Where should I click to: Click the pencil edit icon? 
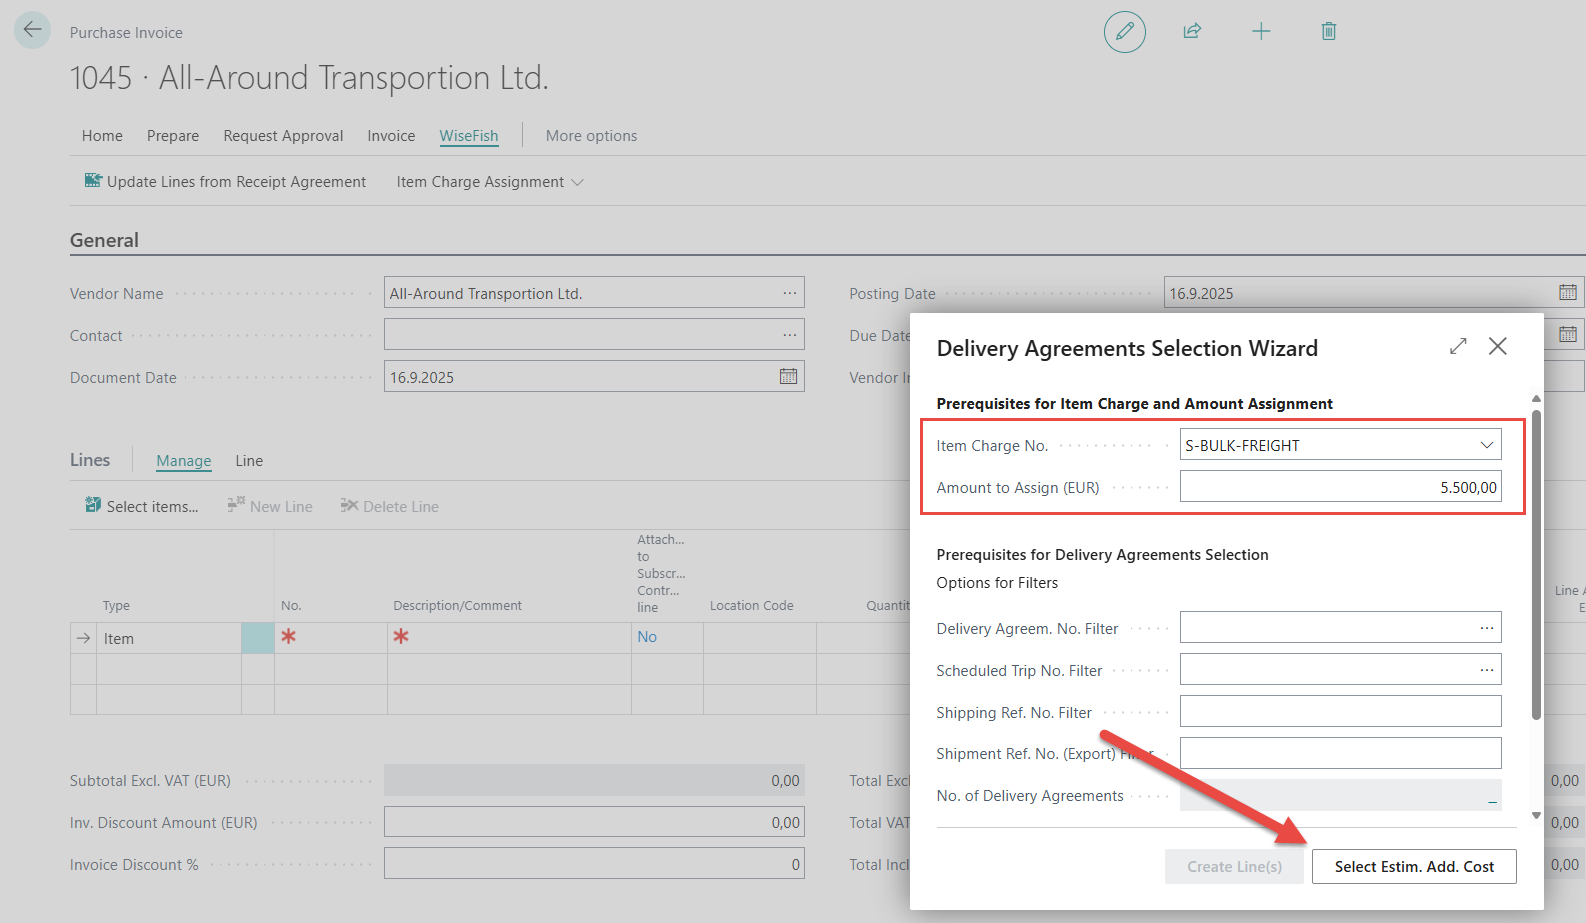(1124, 32)
